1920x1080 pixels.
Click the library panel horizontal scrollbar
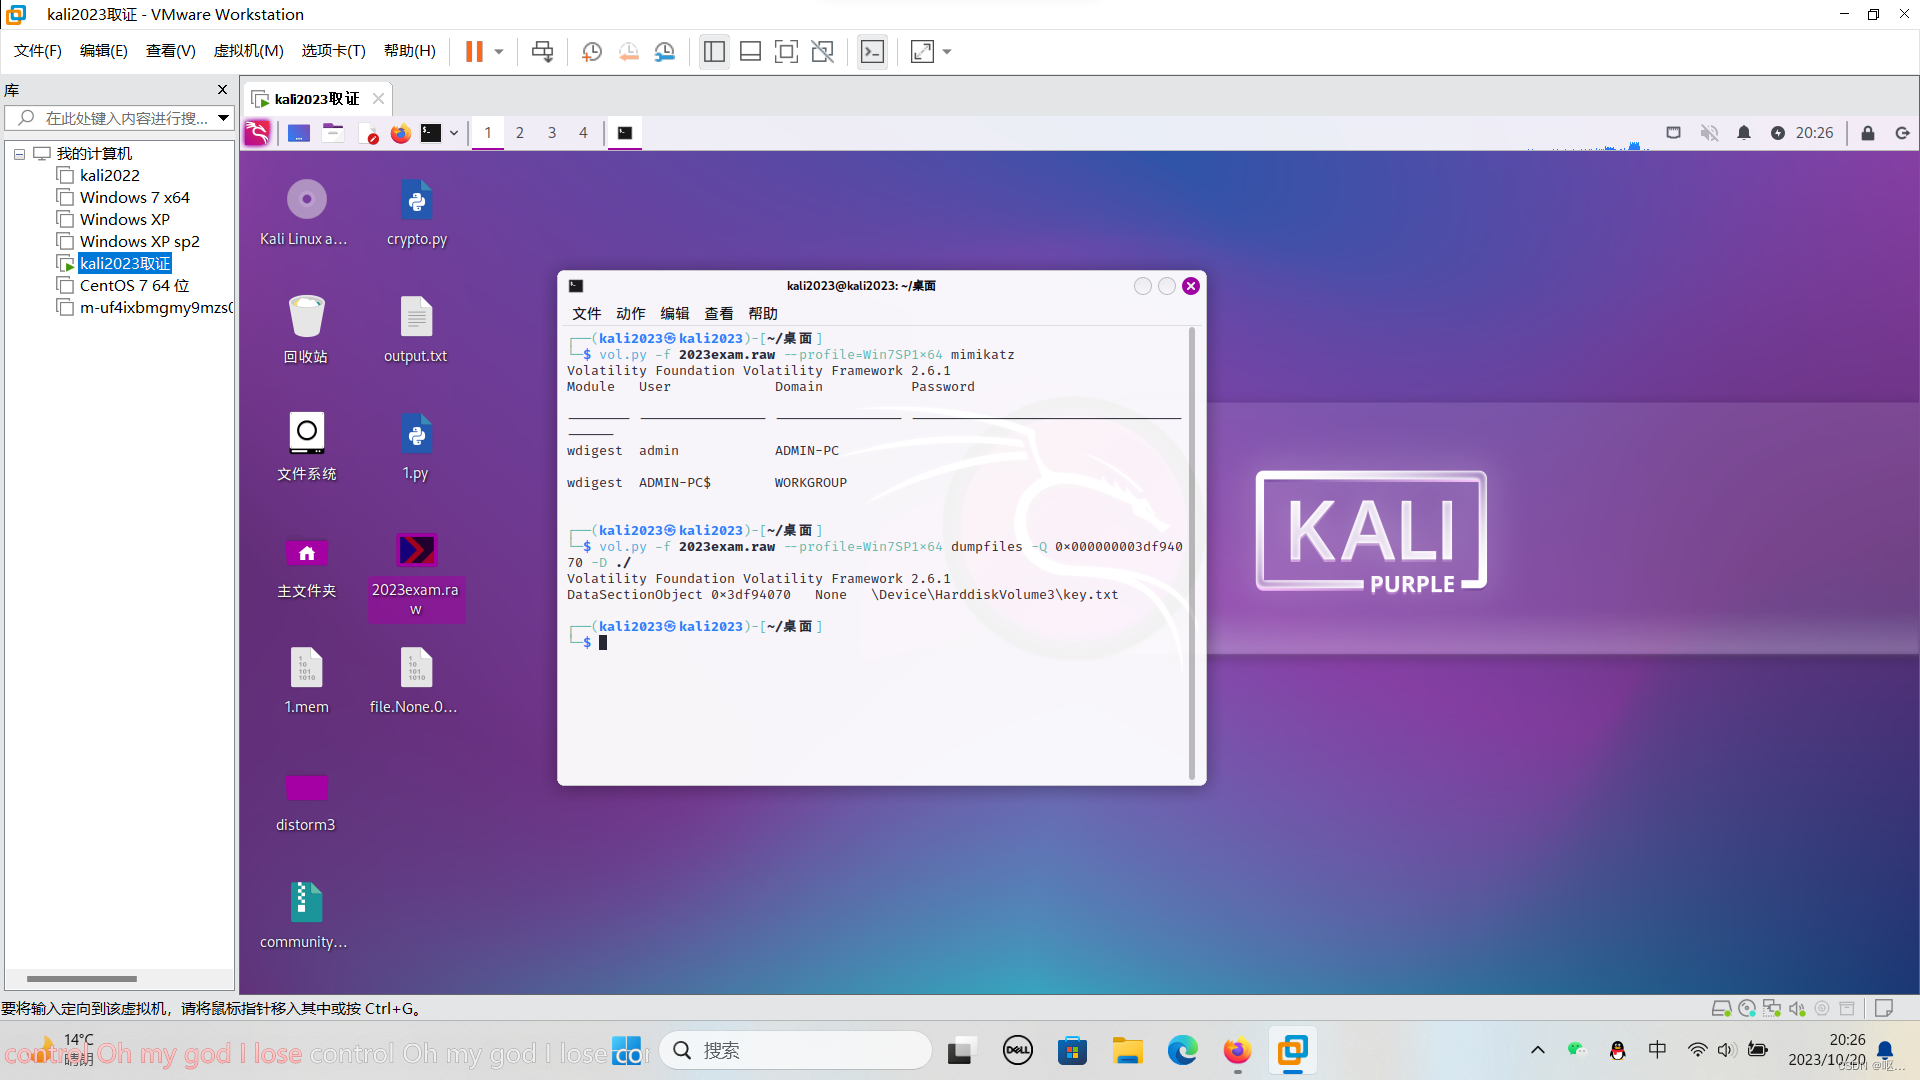[x=82, y=979]
